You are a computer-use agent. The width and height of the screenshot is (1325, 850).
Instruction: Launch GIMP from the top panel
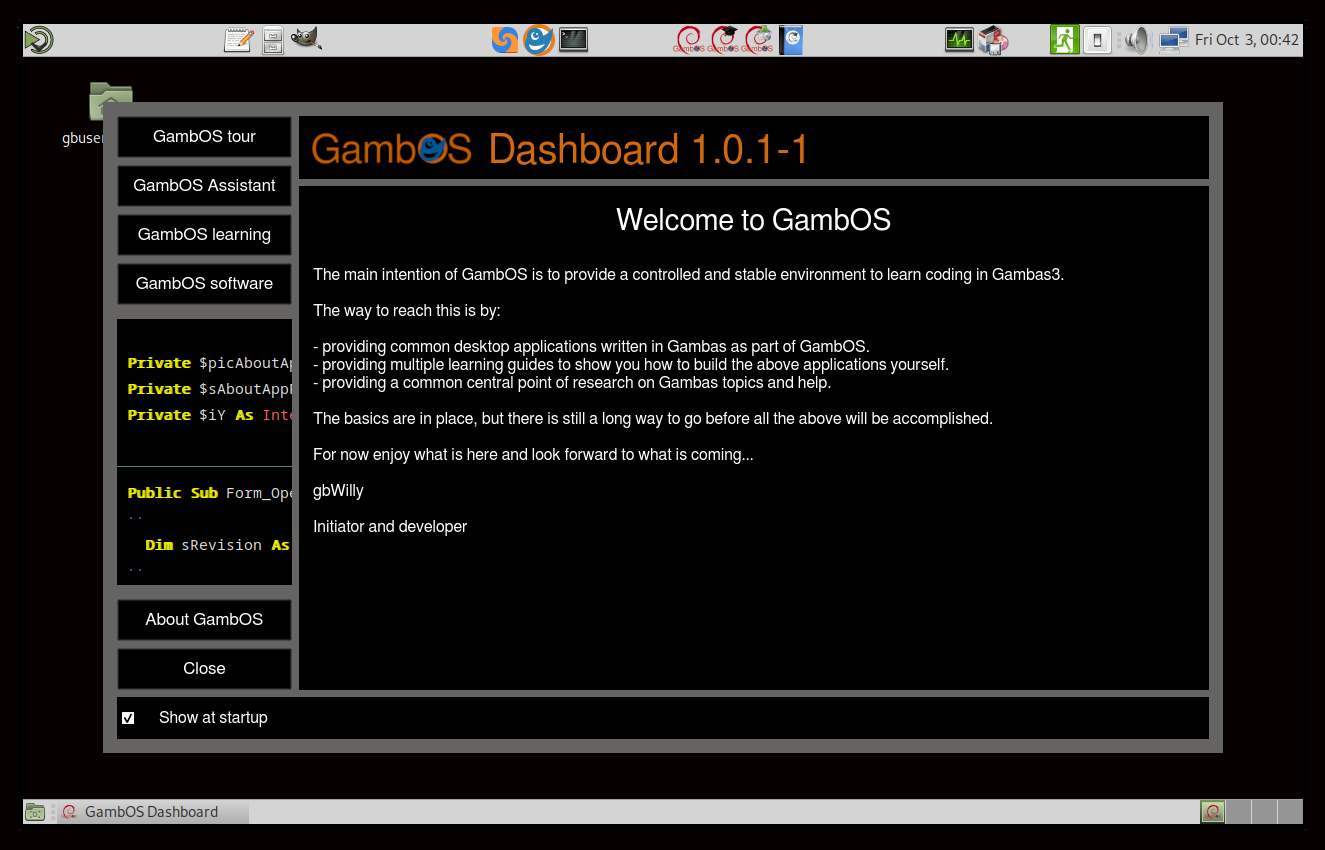pyautogui.click(x=306, y=40)
